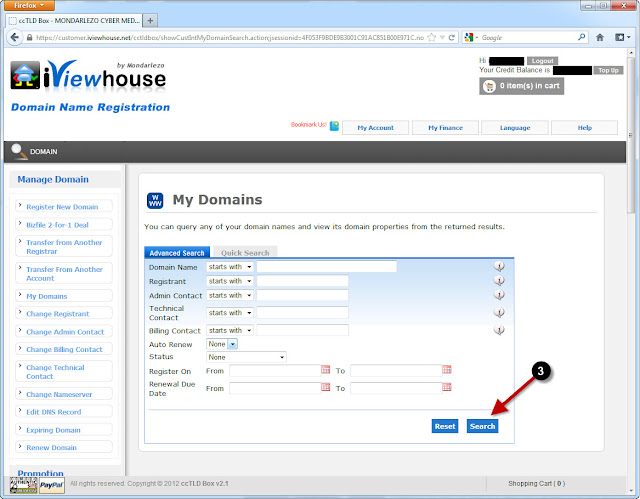This screenshot has width=640, height=499.
Task: Open Register New Domain link
Action: [x=62, y=207]
